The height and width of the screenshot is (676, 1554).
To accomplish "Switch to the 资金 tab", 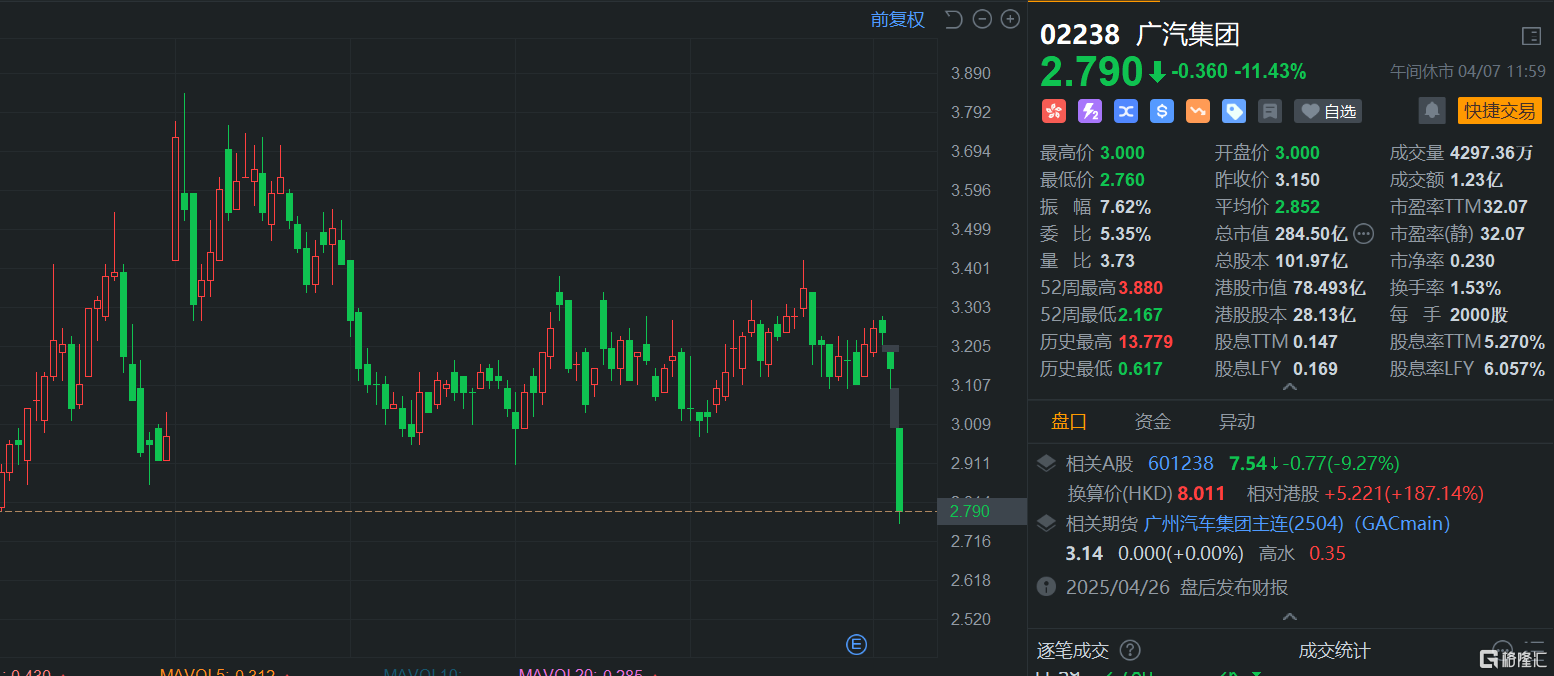I will [x=1153, y=422].
